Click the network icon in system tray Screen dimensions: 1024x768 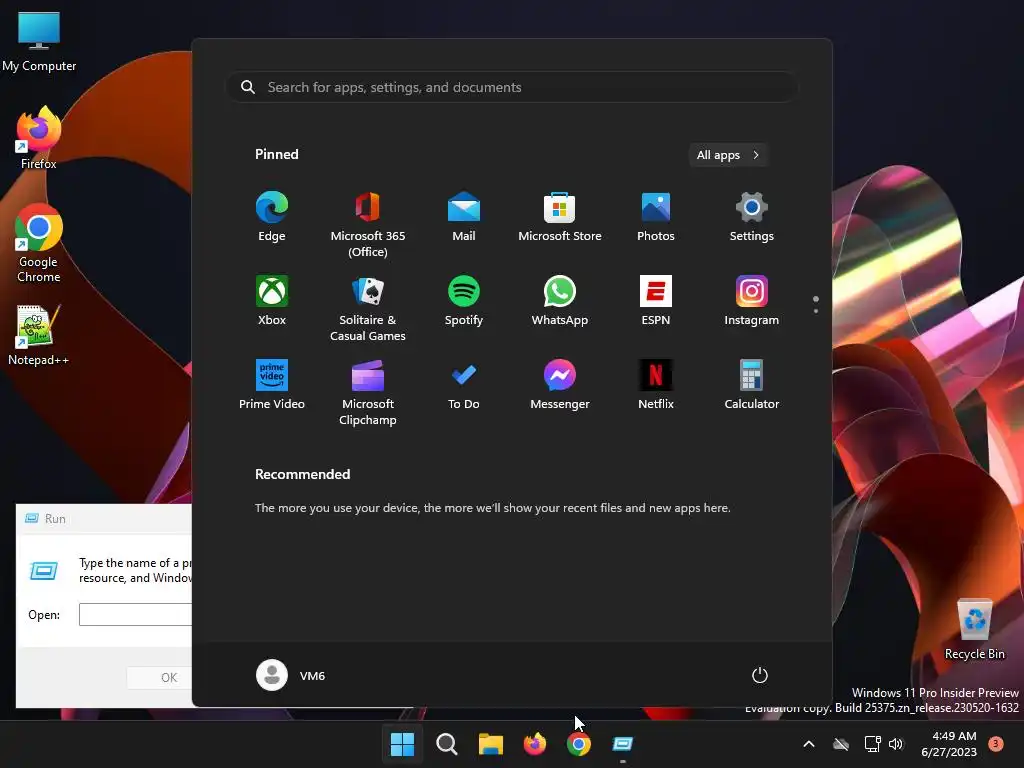point(872,744)
